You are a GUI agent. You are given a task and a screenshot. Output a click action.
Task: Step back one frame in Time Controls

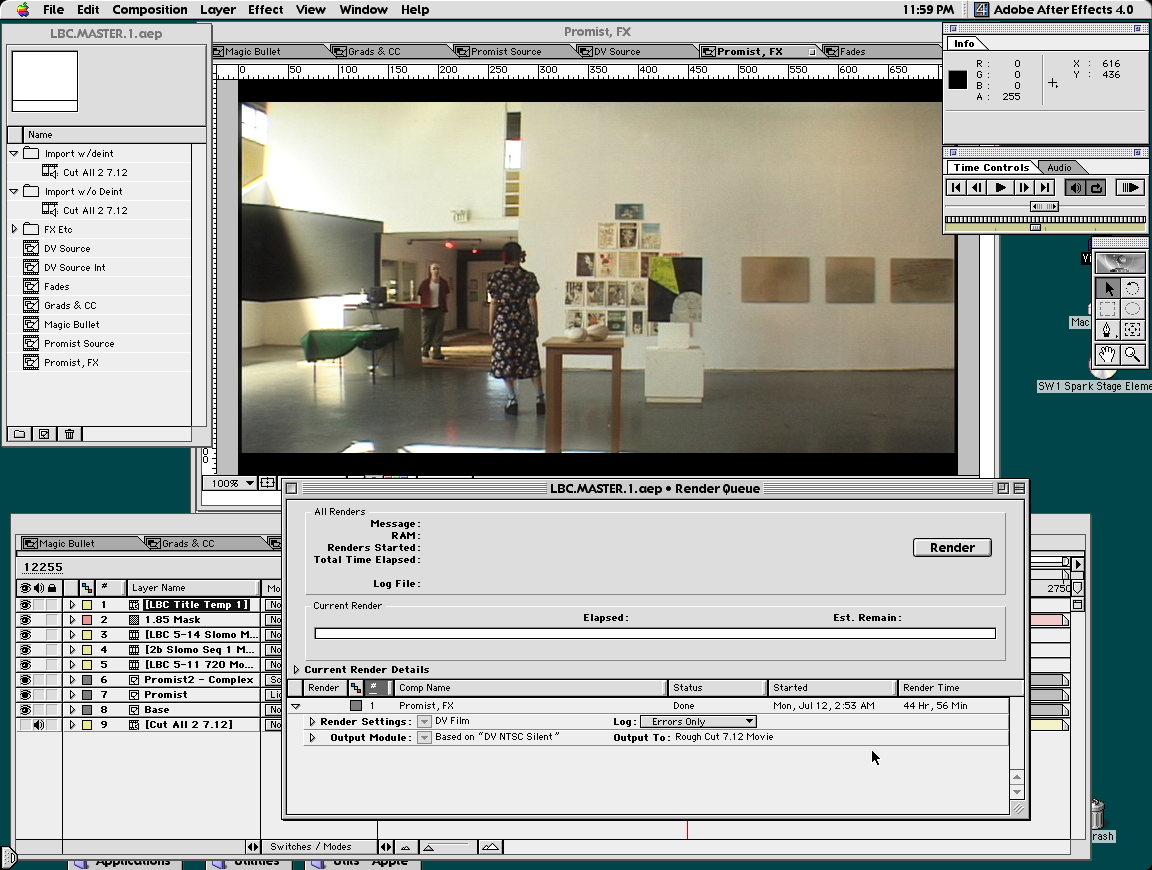[978, 187]
